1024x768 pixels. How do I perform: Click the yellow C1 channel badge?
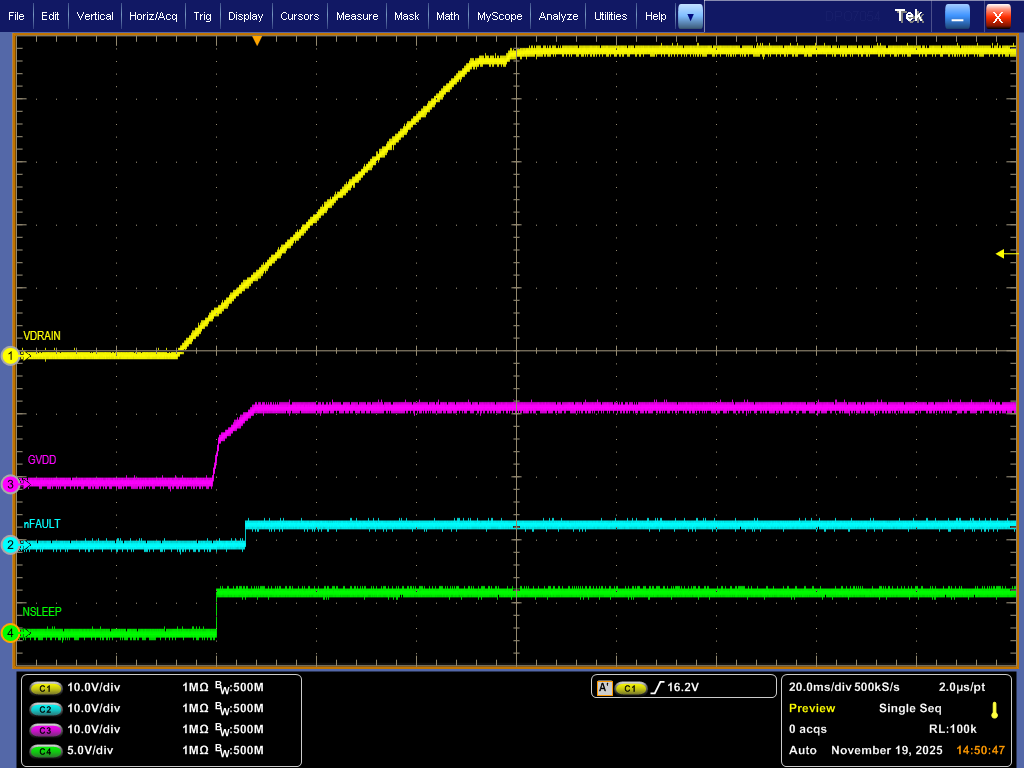pos(45,688)
